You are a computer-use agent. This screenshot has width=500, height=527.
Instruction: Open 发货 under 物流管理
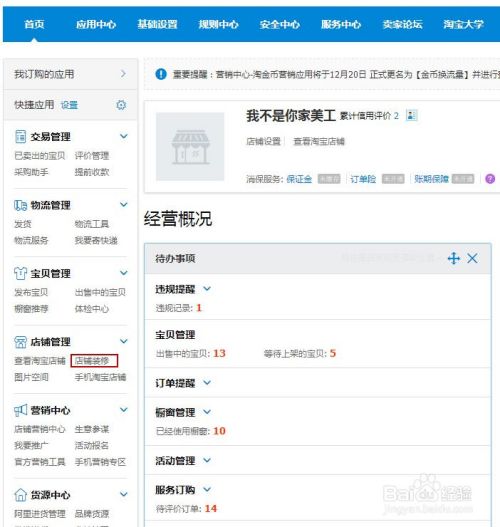(23, 224)
